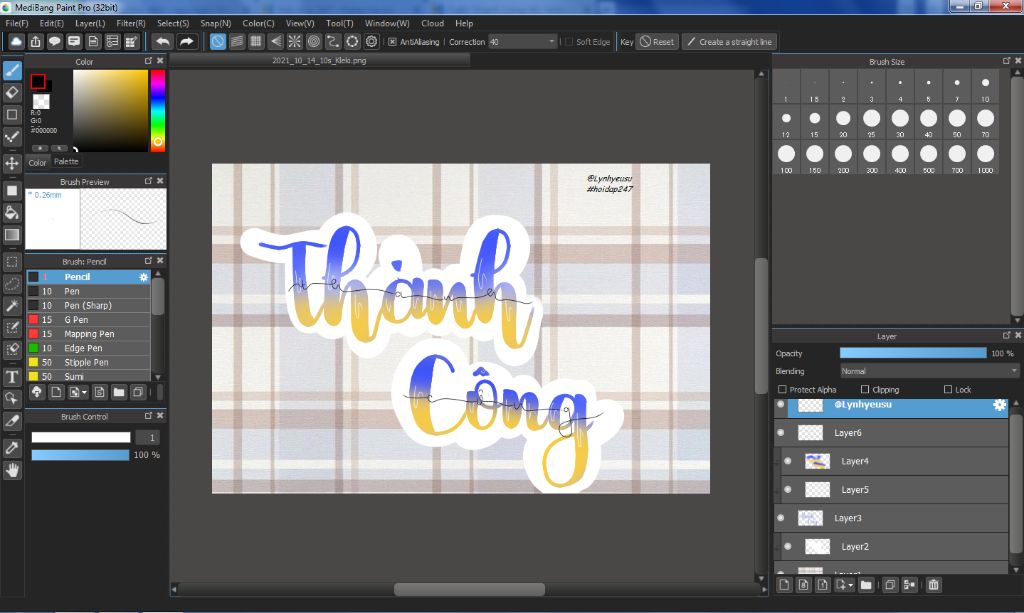This screenshot has width=1024, height=613.
Task: Click the Undo arrow in toolbar
Action: (x=162, y=42)
